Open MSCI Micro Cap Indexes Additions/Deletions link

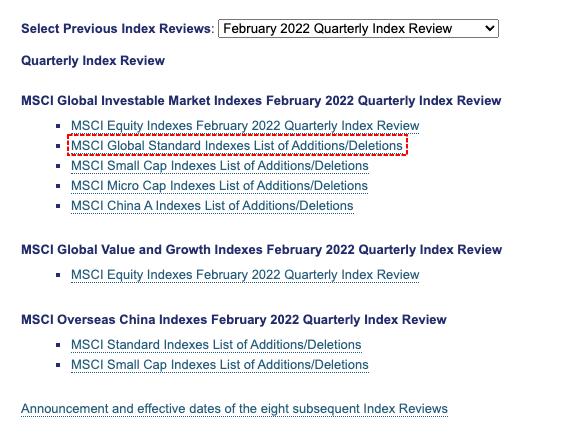tap(219, 186)
